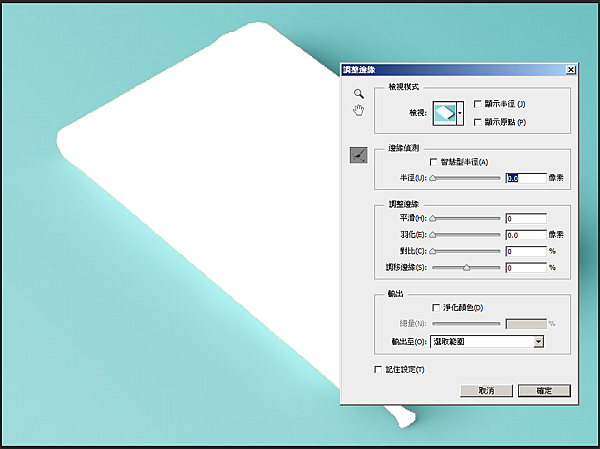The width and height of the screenshot is (600, 449).
Task: Click the 確定 OK button
Action: (x=544, y=390)
